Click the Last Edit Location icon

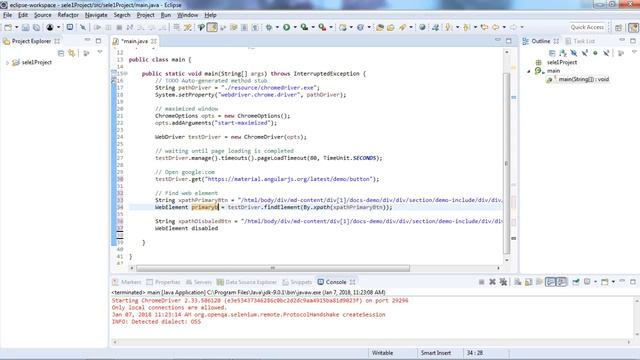[484, 27]
